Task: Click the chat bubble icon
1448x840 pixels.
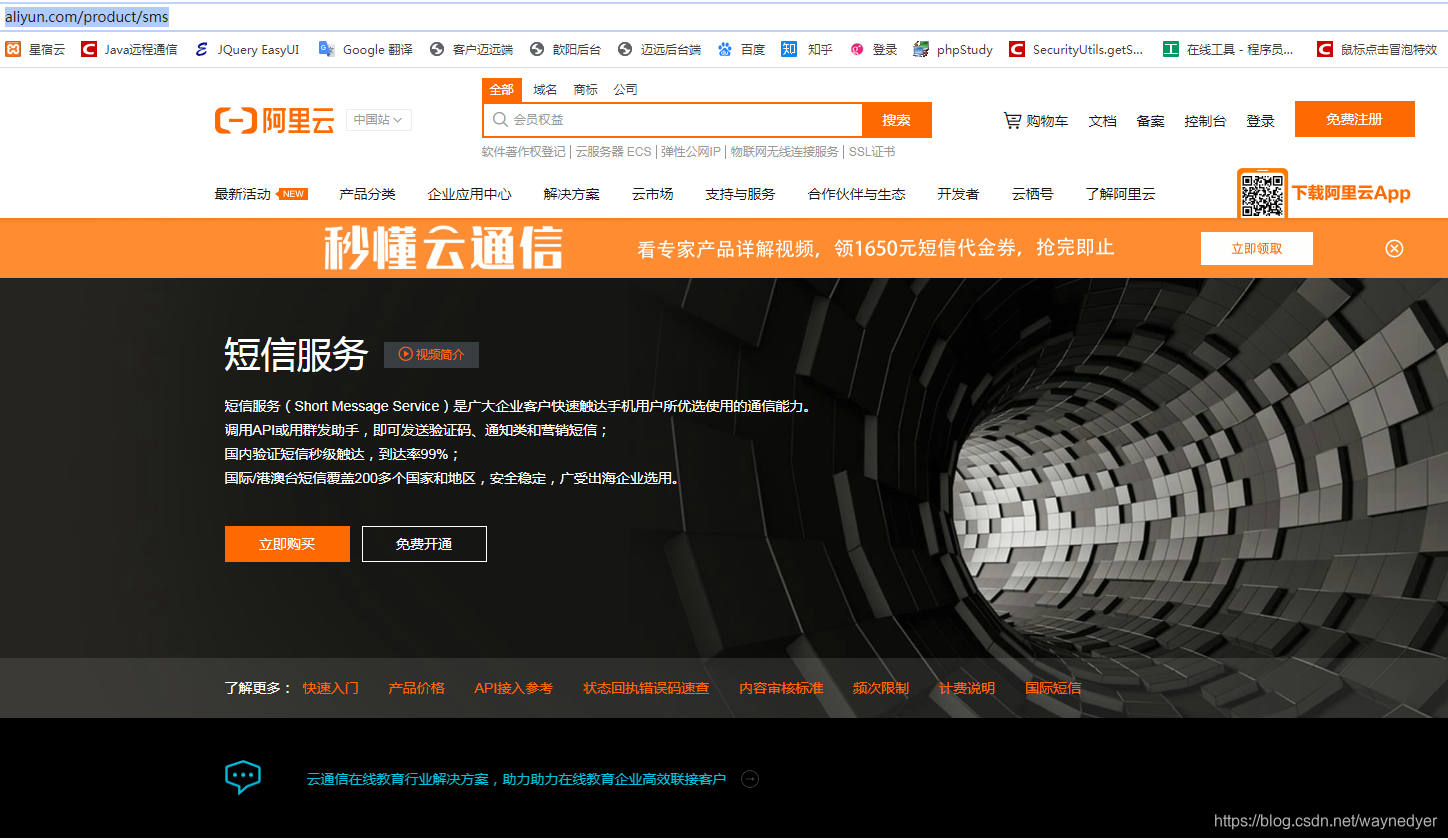Action: pos(243,777)
